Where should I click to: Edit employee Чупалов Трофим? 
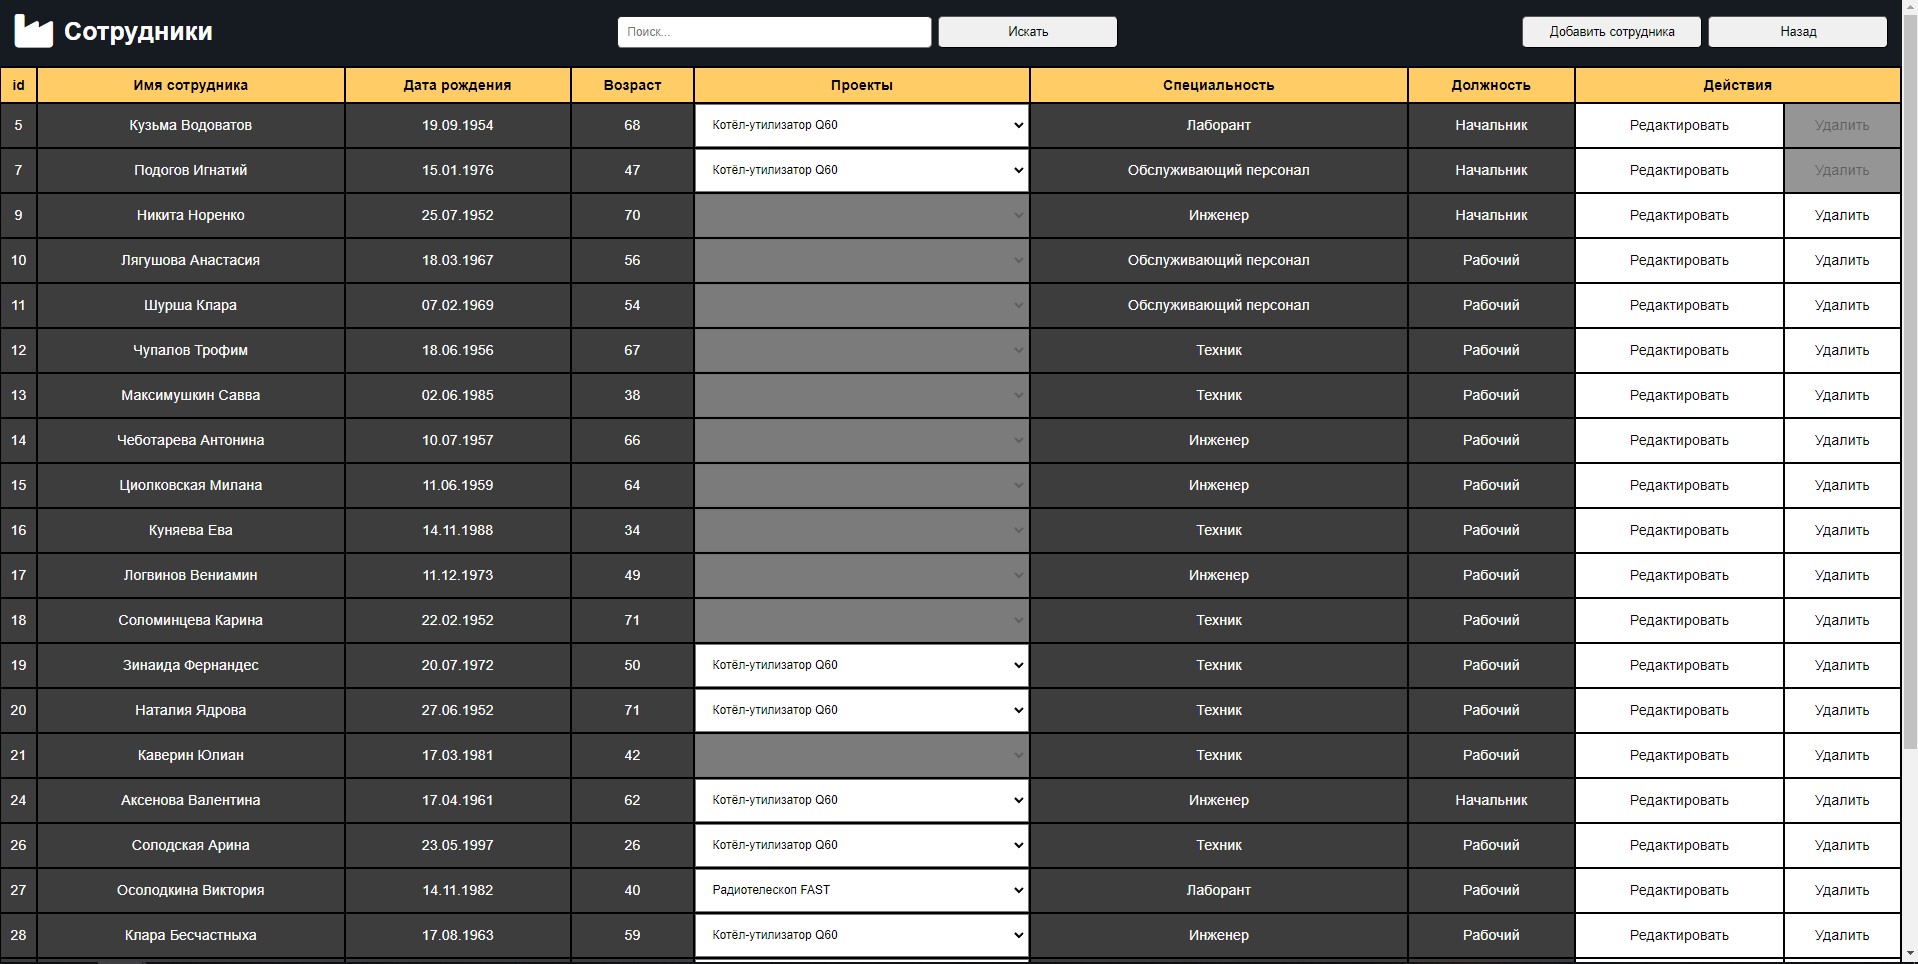pos(1679,351)
